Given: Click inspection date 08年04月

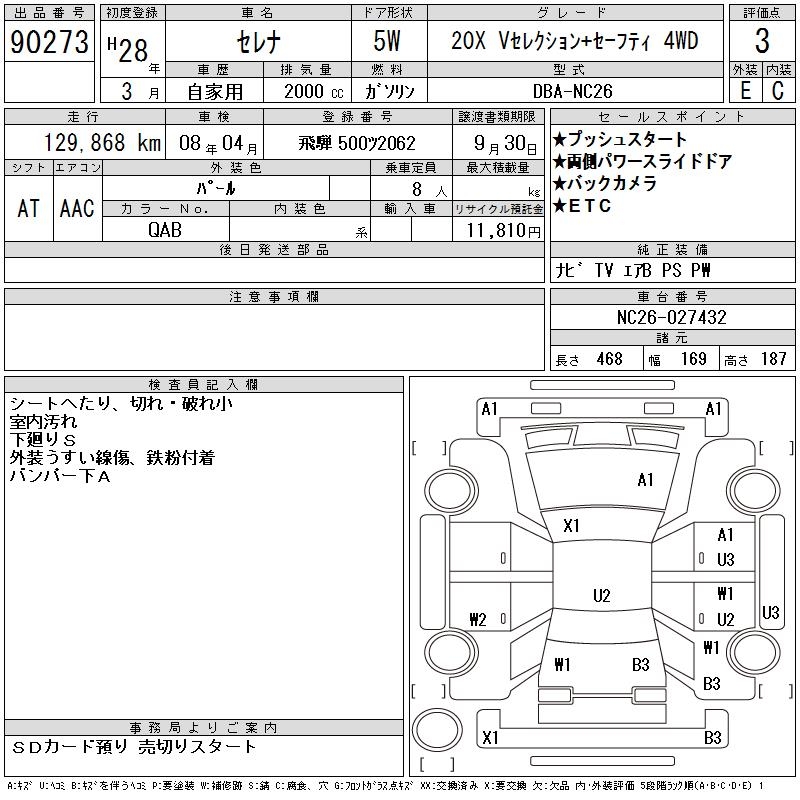Looking at the screenshot, I should coord(218,144).
